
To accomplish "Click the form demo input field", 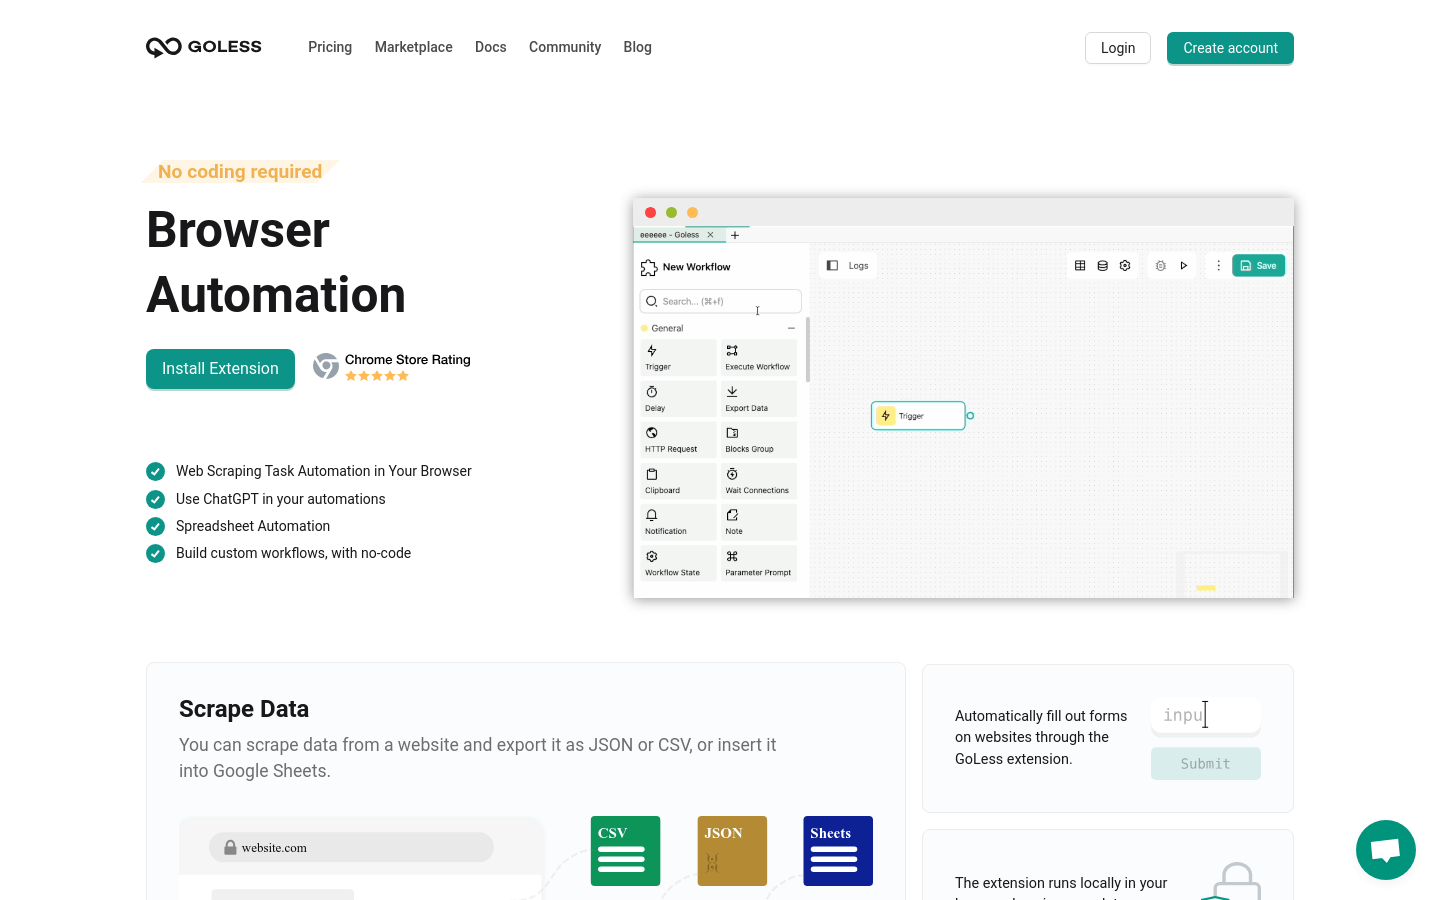I will tap(1205, 715).
